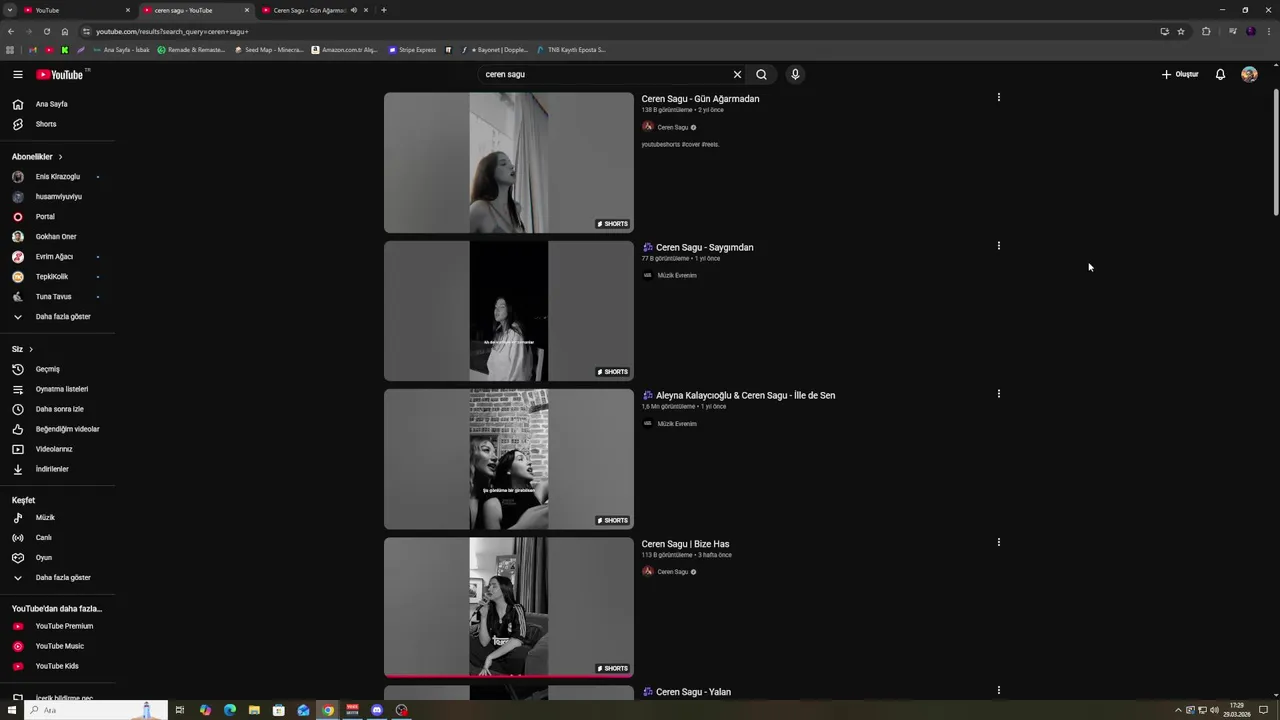The width and height of the screenshot is (1280, 720).
Task: Click the magnifier search button
Action: 761,74
